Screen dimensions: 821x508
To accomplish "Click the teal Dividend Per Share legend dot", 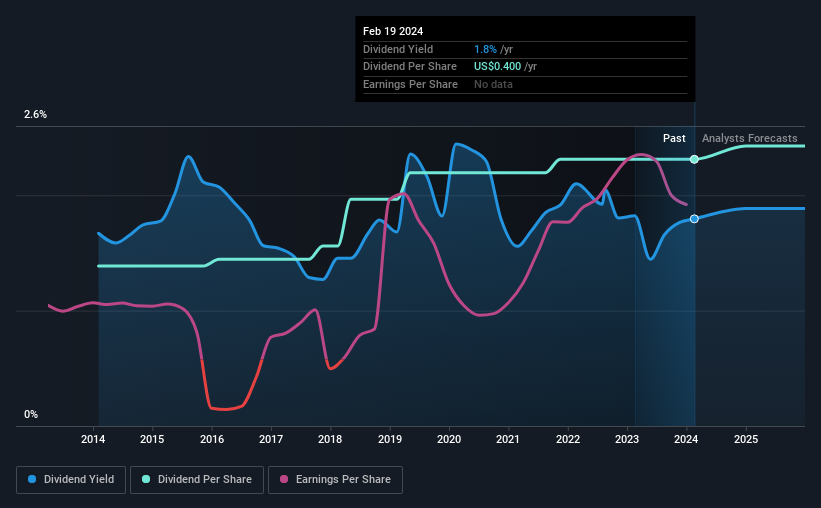I will click(x=146, y=479).
